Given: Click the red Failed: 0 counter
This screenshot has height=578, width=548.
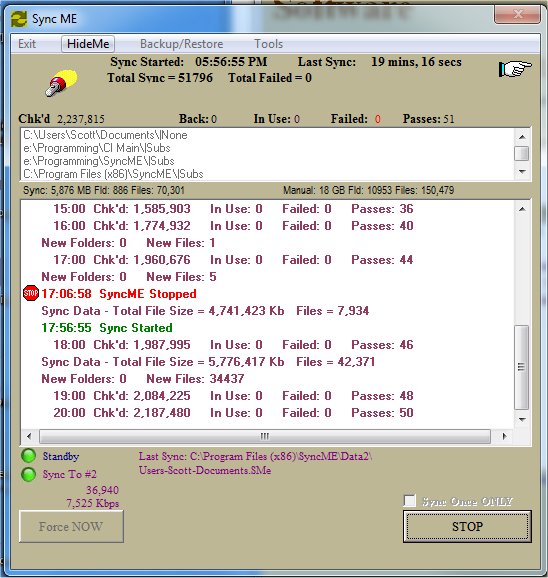Looking at the screenshot, I should click(356, 119).
